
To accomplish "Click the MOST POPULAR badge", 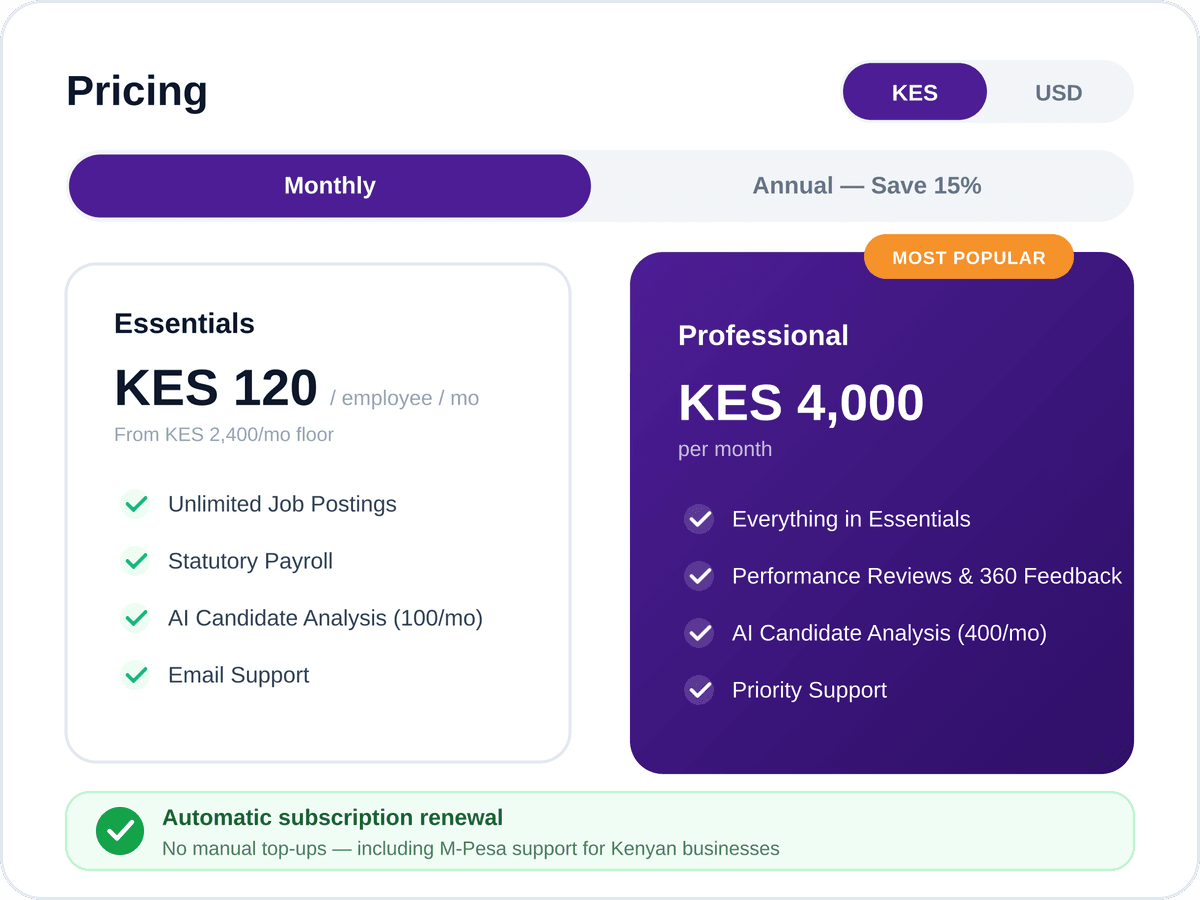I will coord(968,257).
